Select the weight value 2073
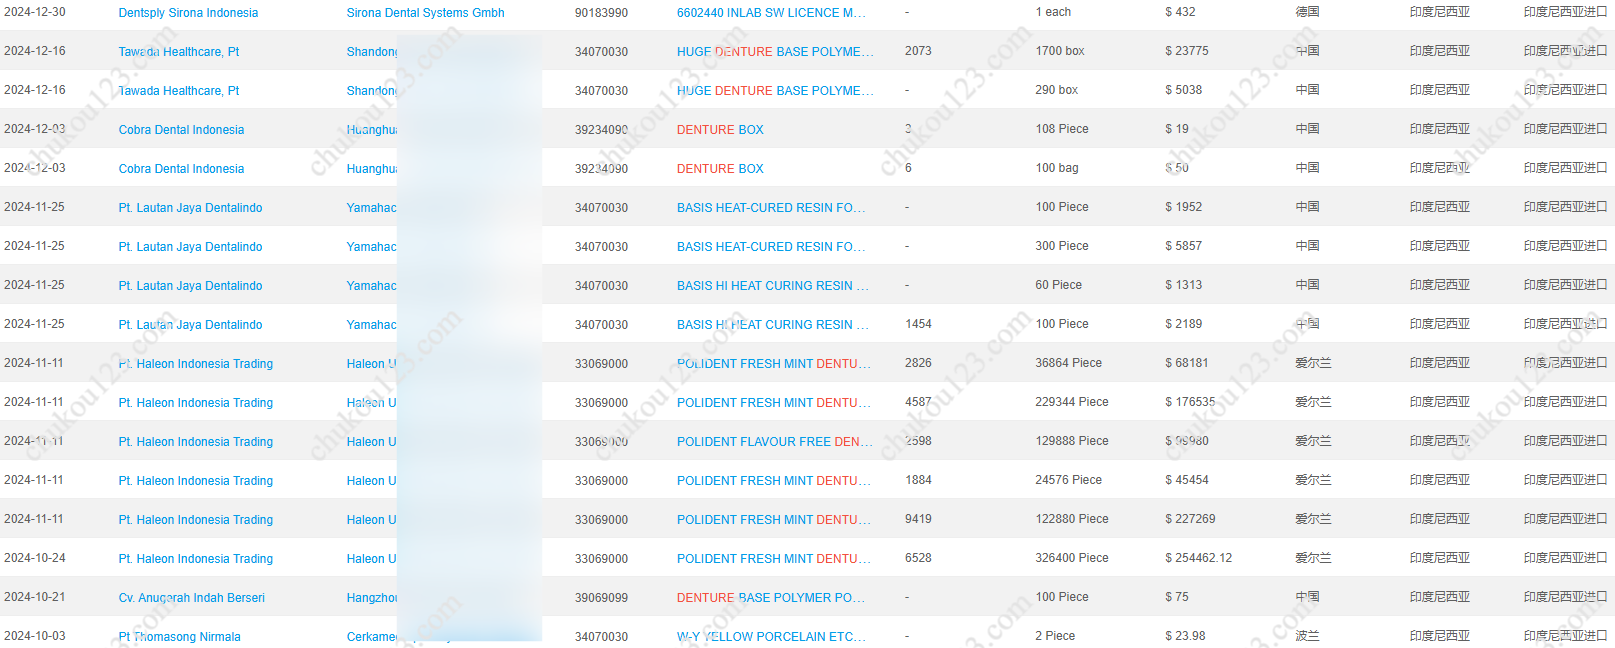1615x648 pixels. coord(918,51)
